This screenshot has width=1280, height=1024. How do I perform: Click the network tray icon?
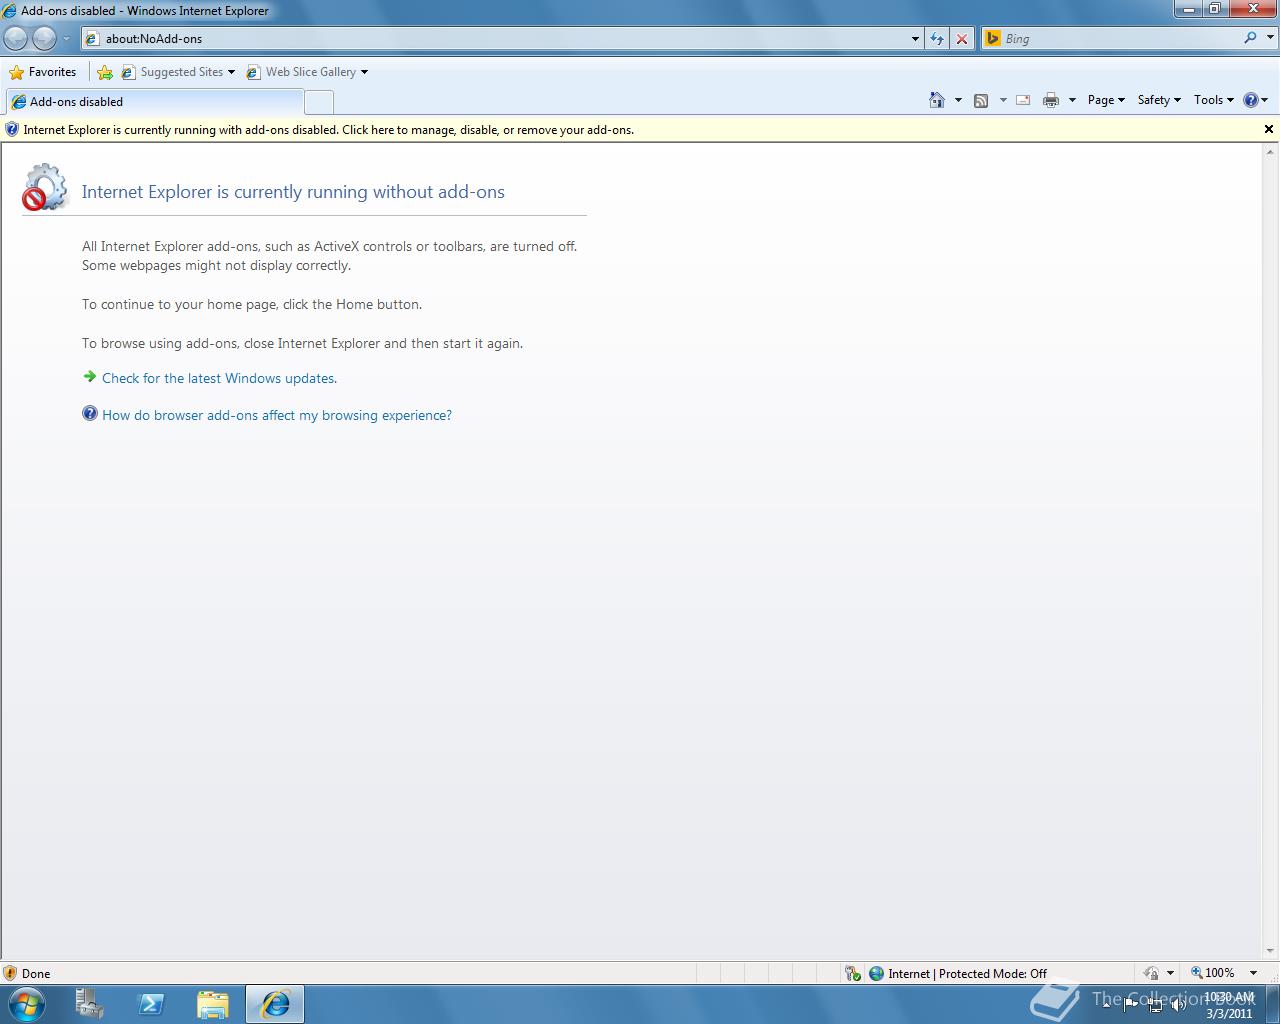click(1155, 1005)
